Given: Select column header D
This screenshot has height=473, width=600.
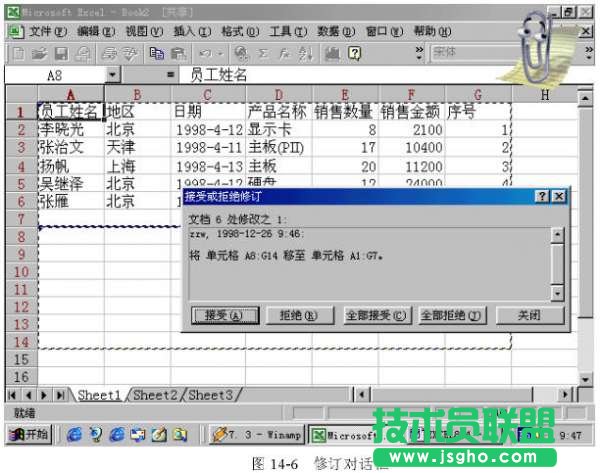Looking at the screenshot, I should 279,95.
